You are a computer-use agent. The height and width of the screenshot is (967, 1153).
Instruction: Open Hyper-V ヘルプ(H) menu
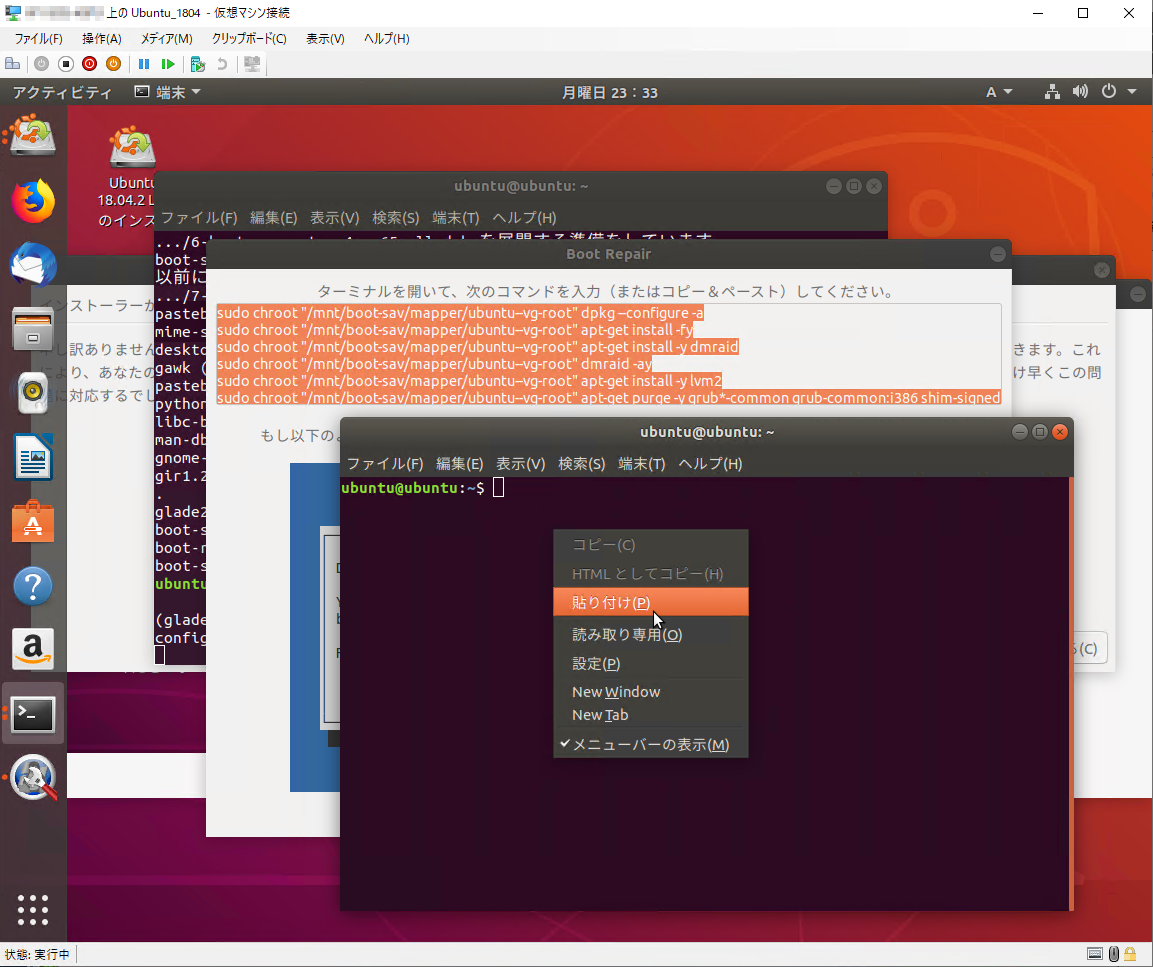click(x=387, y=38)
